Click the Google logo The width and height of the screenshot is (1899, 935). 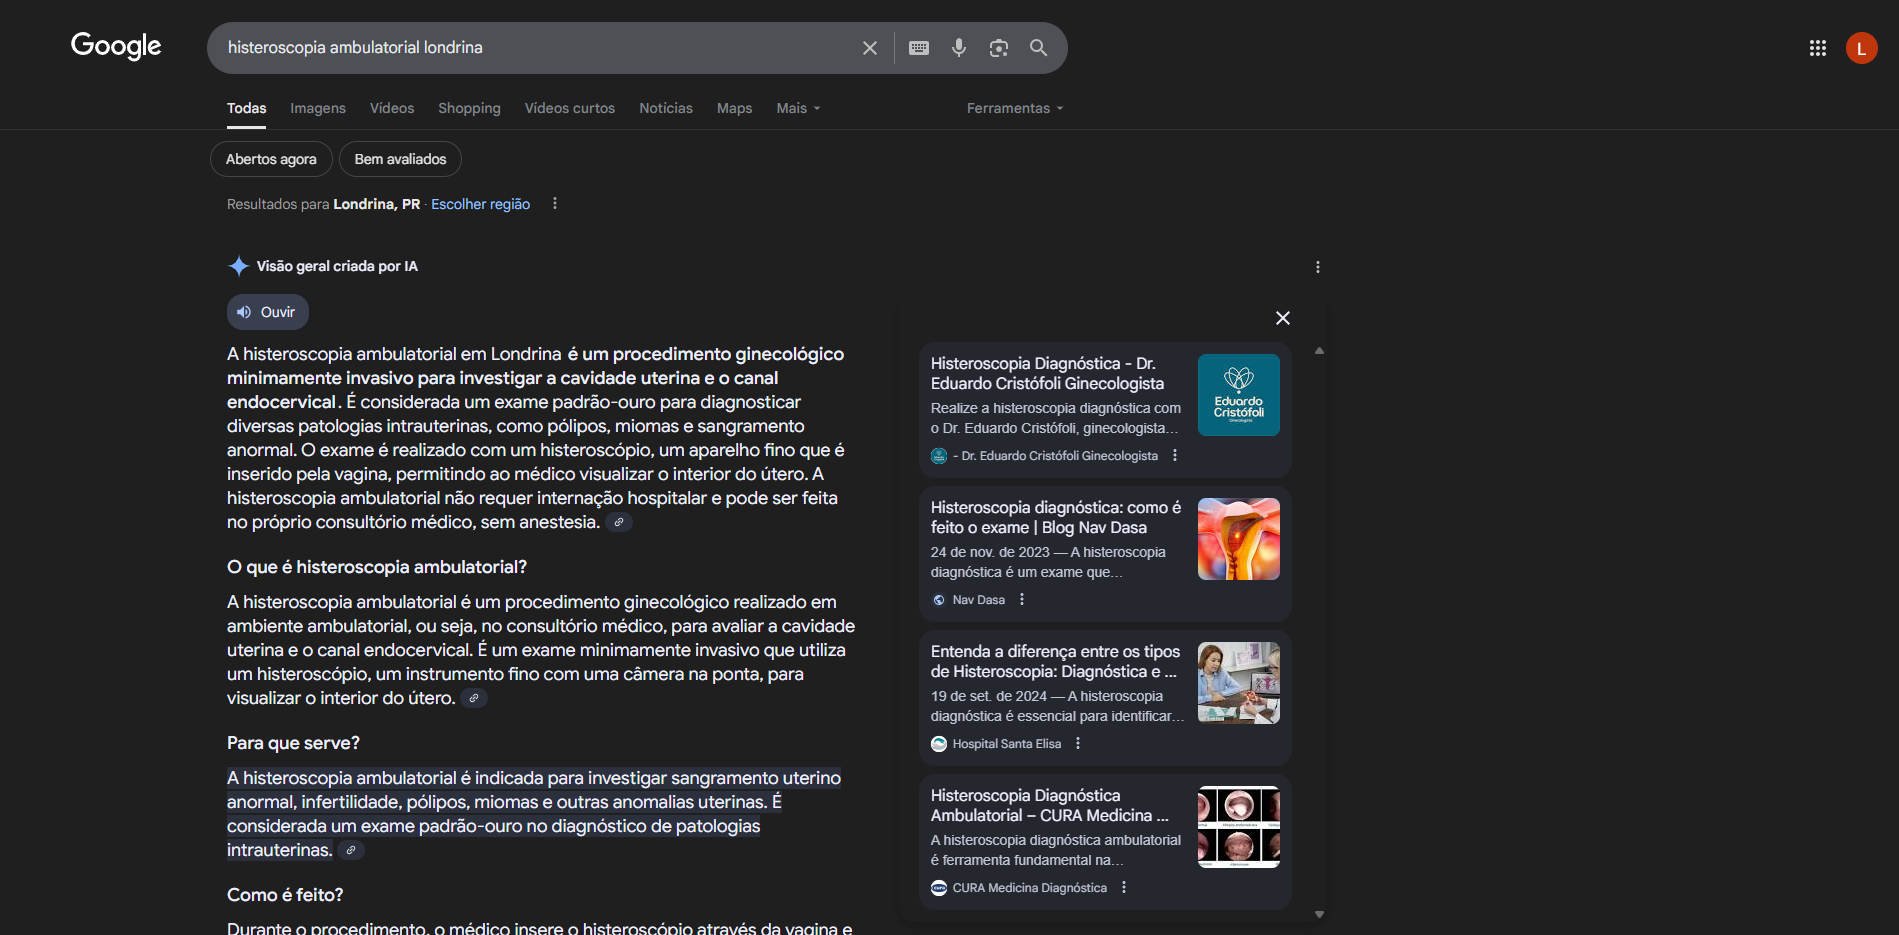tap(116, 46)
